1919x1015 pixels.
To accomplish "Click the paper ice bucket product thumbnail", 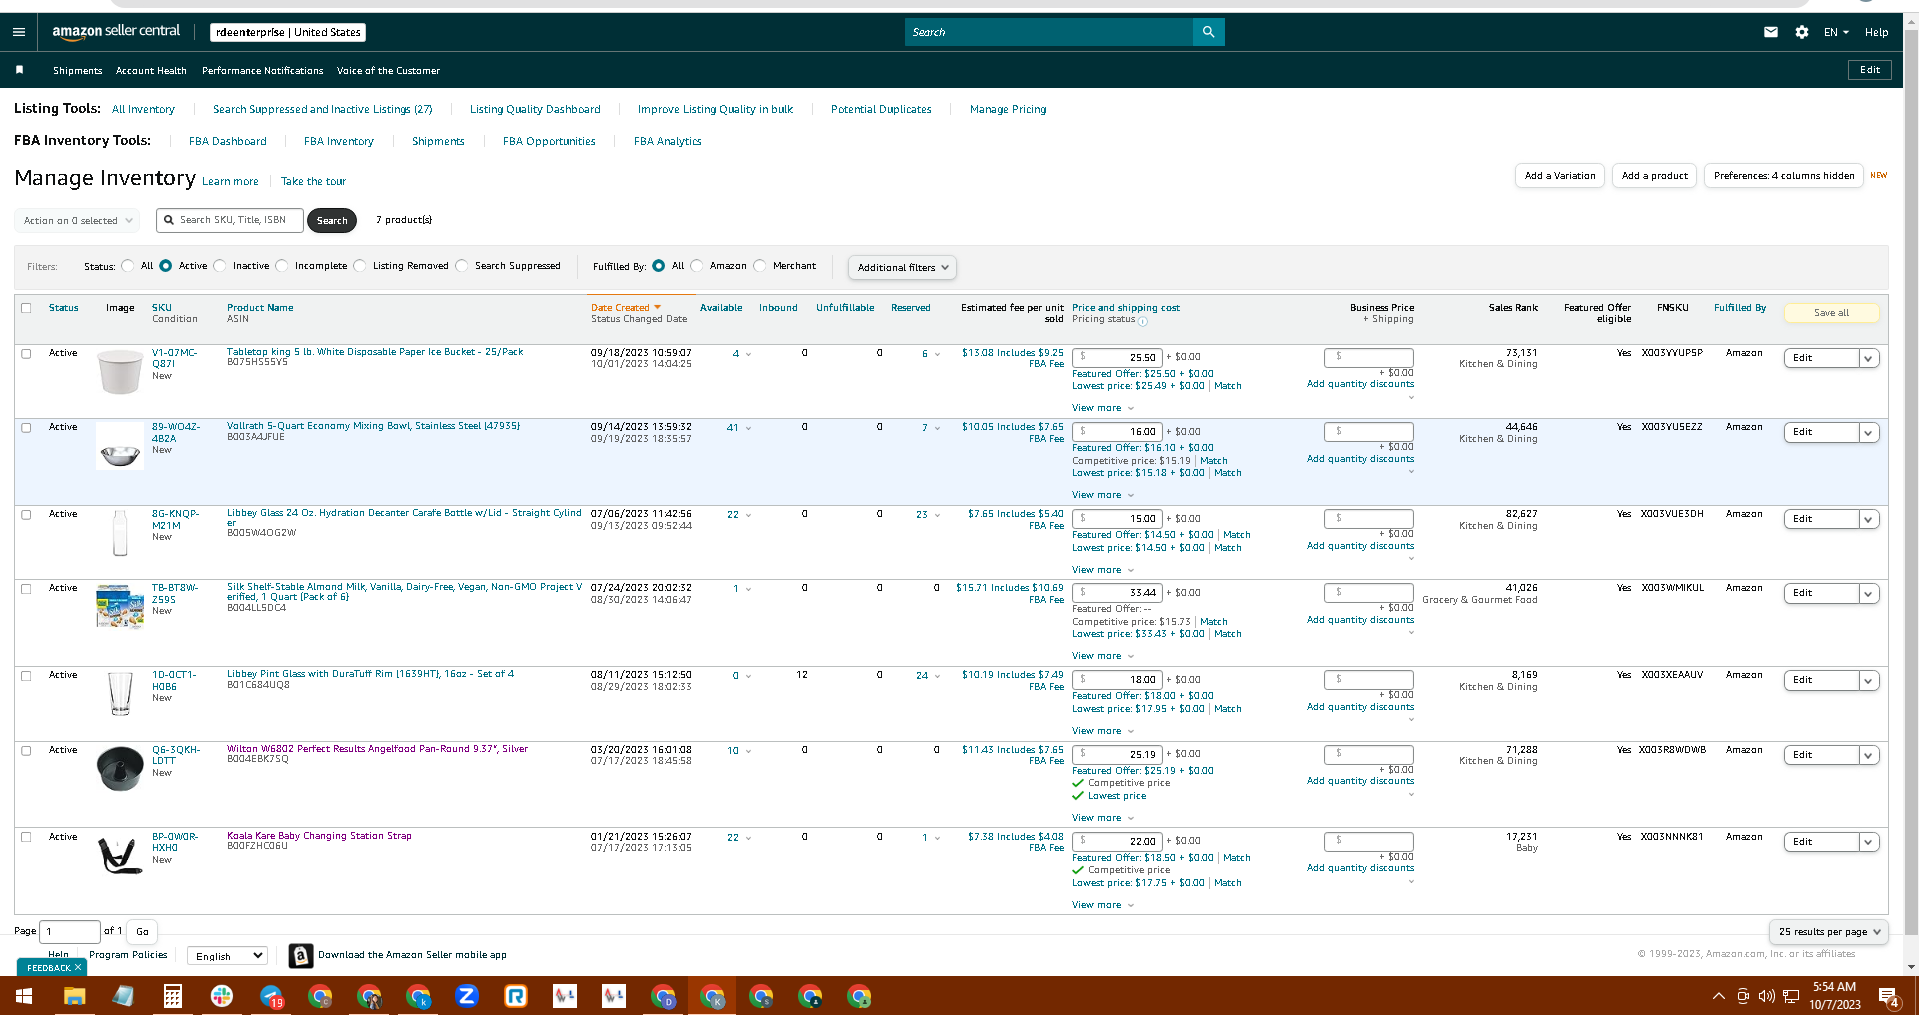I will pyautogui.click(x=120, y=371).
